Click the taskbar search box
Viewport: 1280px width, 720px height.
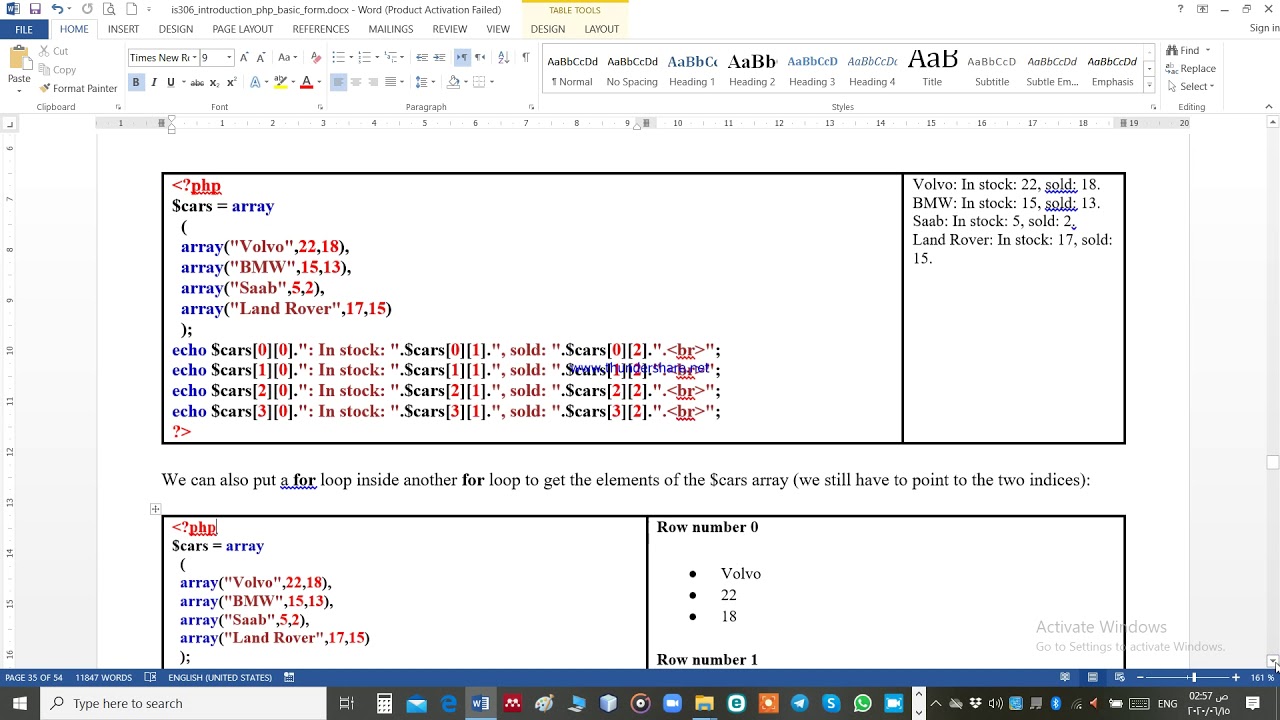point(183,703)
